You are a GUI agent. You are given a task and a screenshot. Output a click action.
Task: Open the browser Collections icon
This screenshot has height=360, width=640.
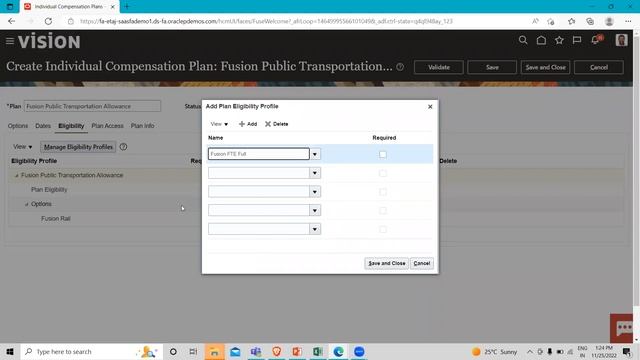click(x=590, y=21)
